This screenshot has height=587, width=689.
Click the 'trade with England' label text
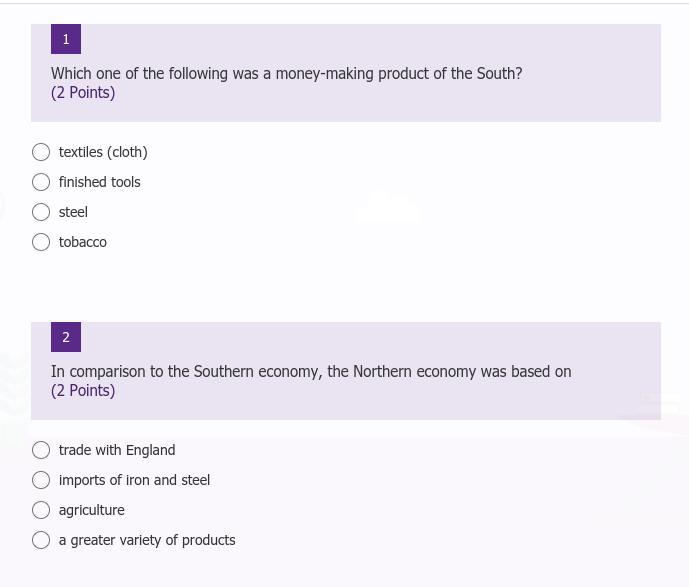pyautogui.click(x=117, y=450)
